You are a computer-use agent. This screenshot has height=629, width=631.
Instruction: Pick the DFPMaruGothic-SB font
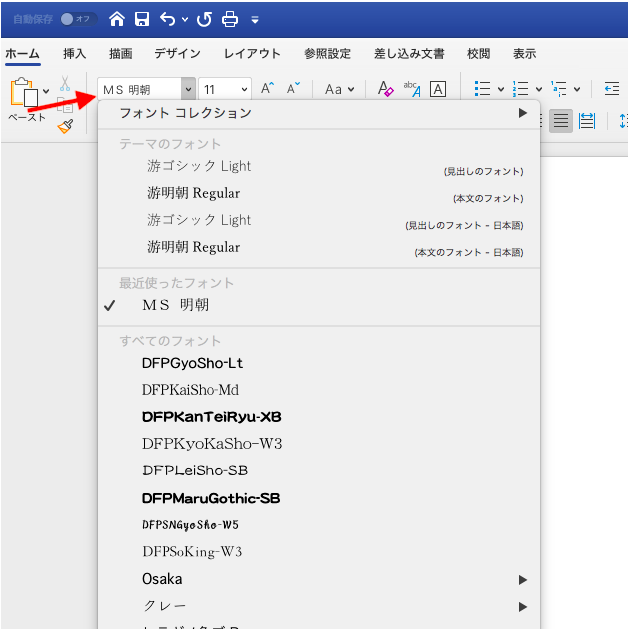tap(319, 498)
